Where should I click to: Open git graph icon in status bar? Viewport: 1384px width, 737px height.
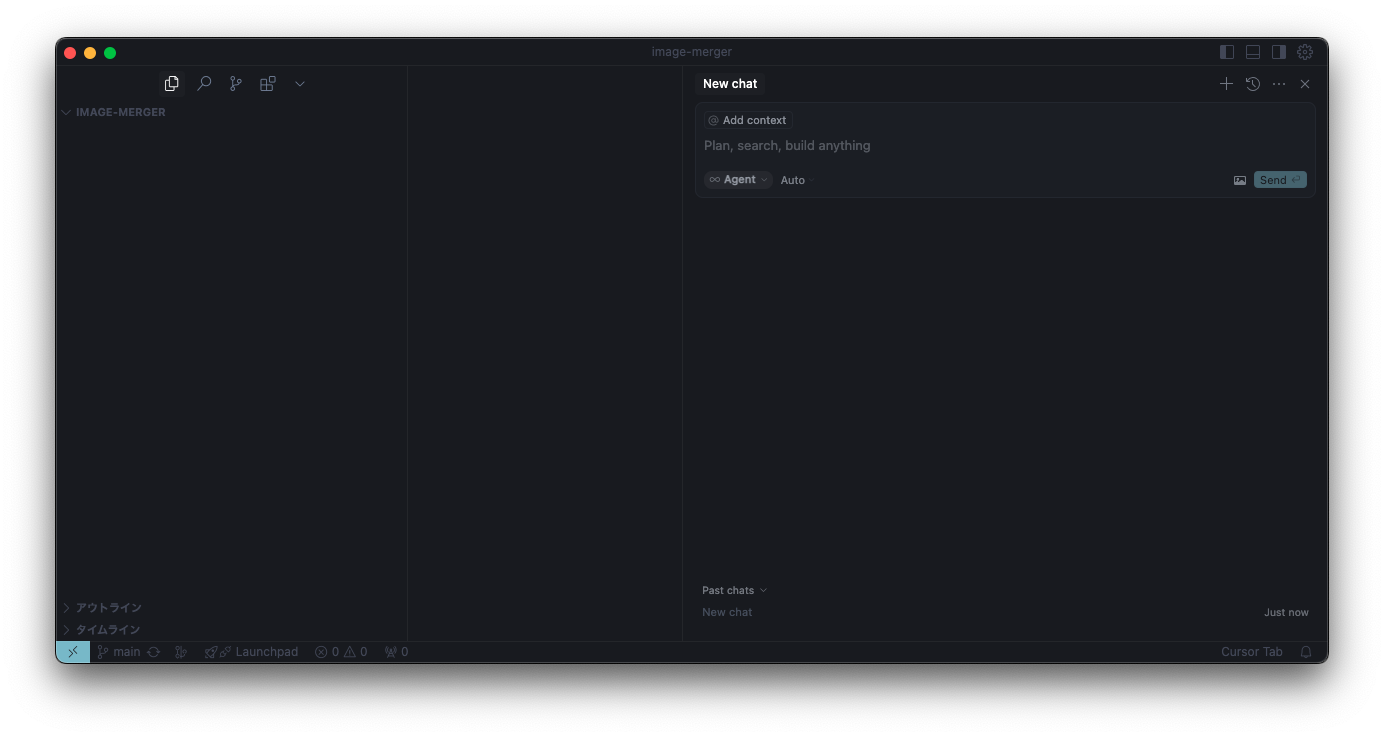181,652
